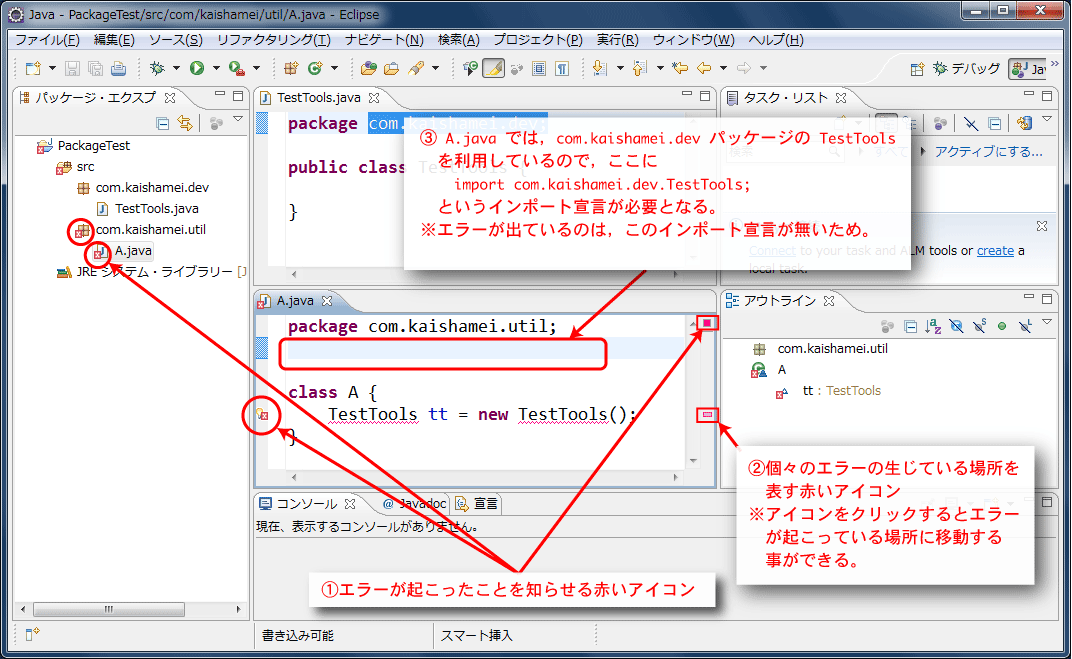Collapse all in Package Explorer
1072x659 pixels.
click(x=163, y=123)
